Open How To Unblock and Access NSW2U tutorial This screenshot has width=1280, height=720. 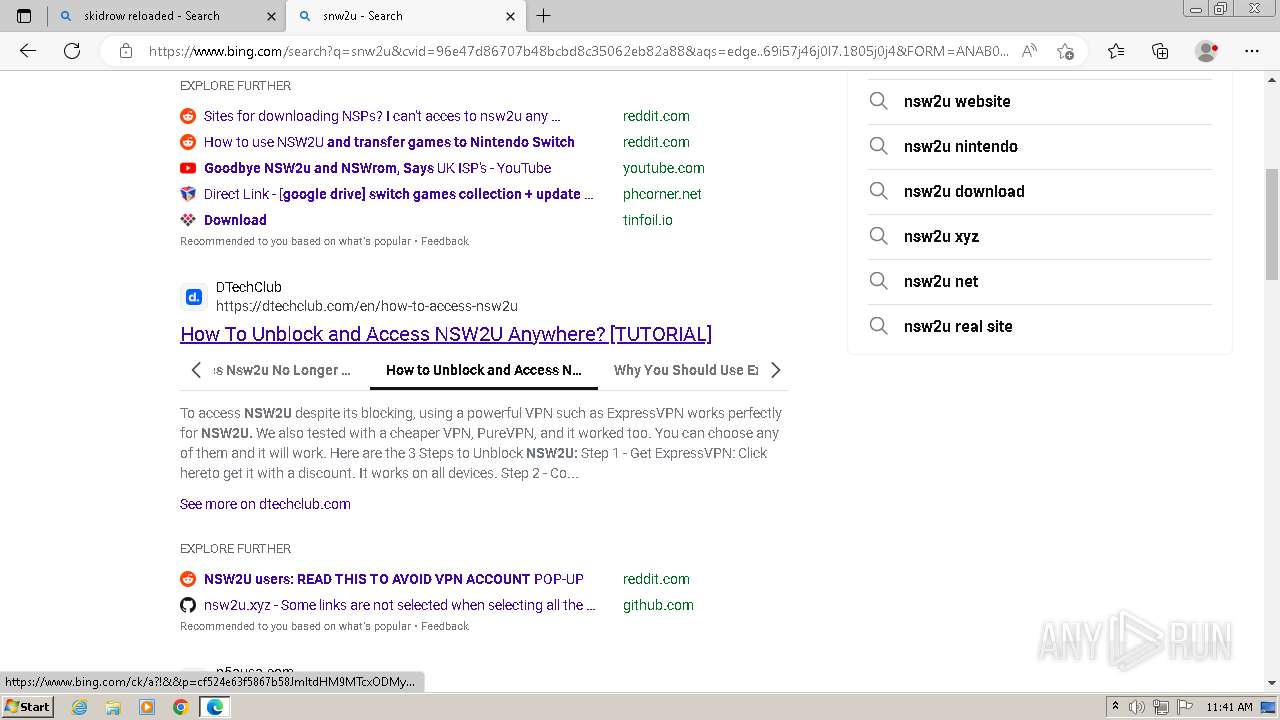pos(446,334)
